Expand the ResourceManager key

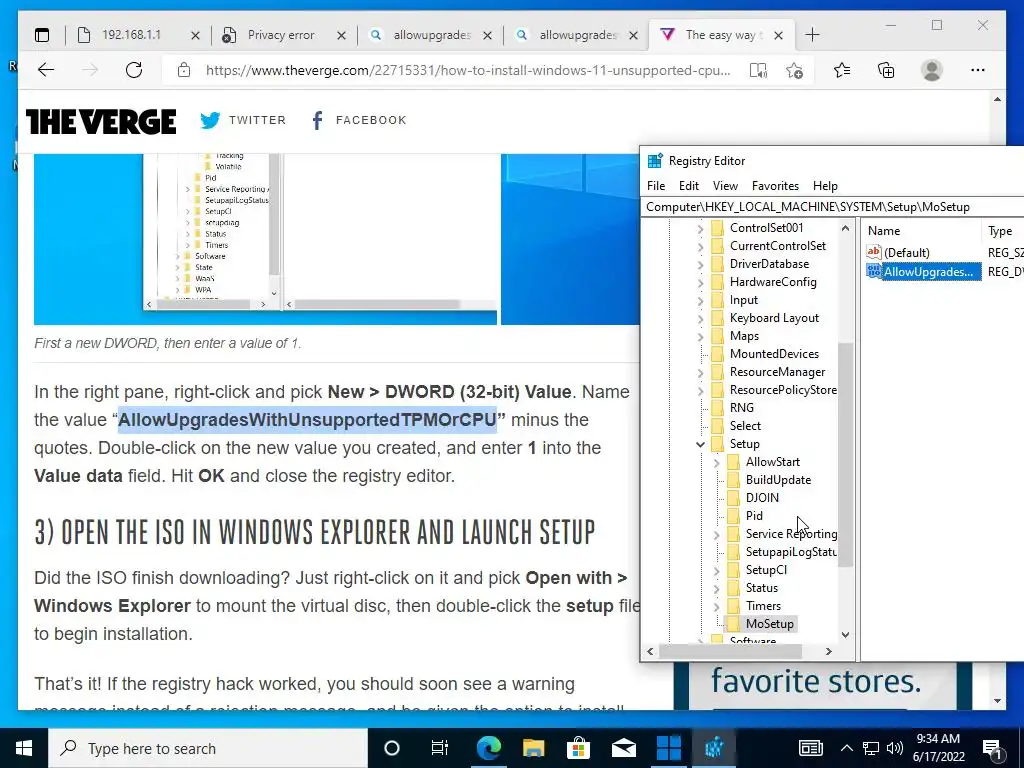[701, 372]
